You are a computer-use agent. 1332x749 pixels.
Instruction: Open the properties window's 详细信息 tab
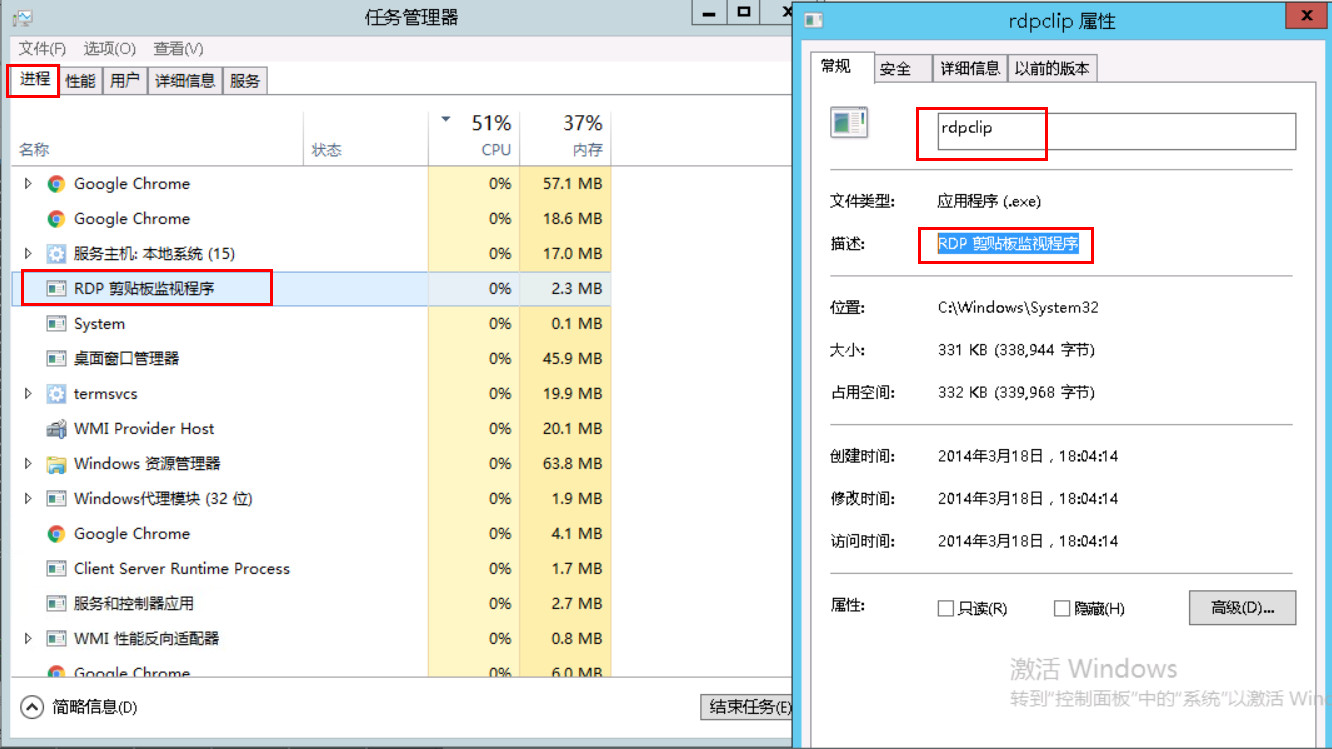(970, 69)
